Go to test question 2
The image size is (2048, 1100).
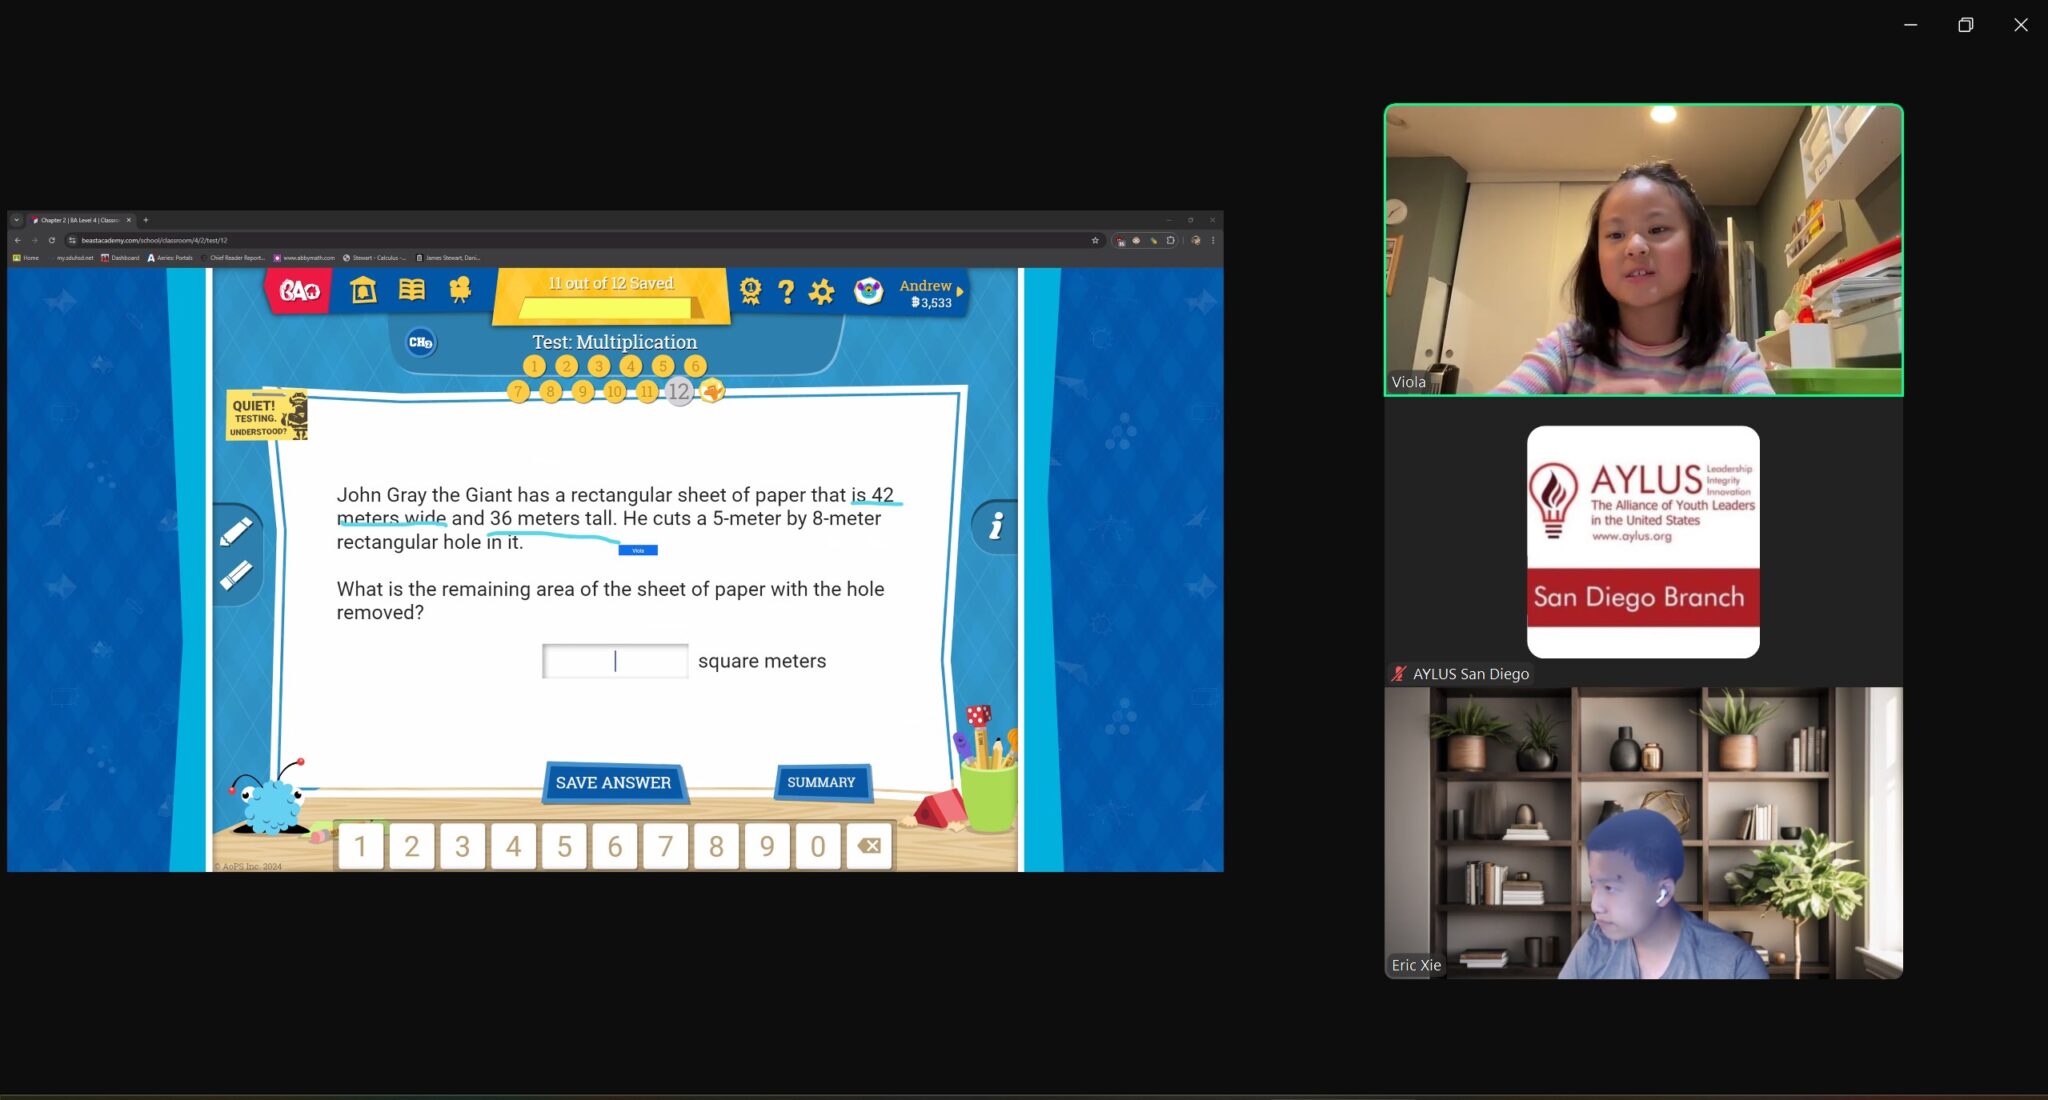tap(566, 366)
